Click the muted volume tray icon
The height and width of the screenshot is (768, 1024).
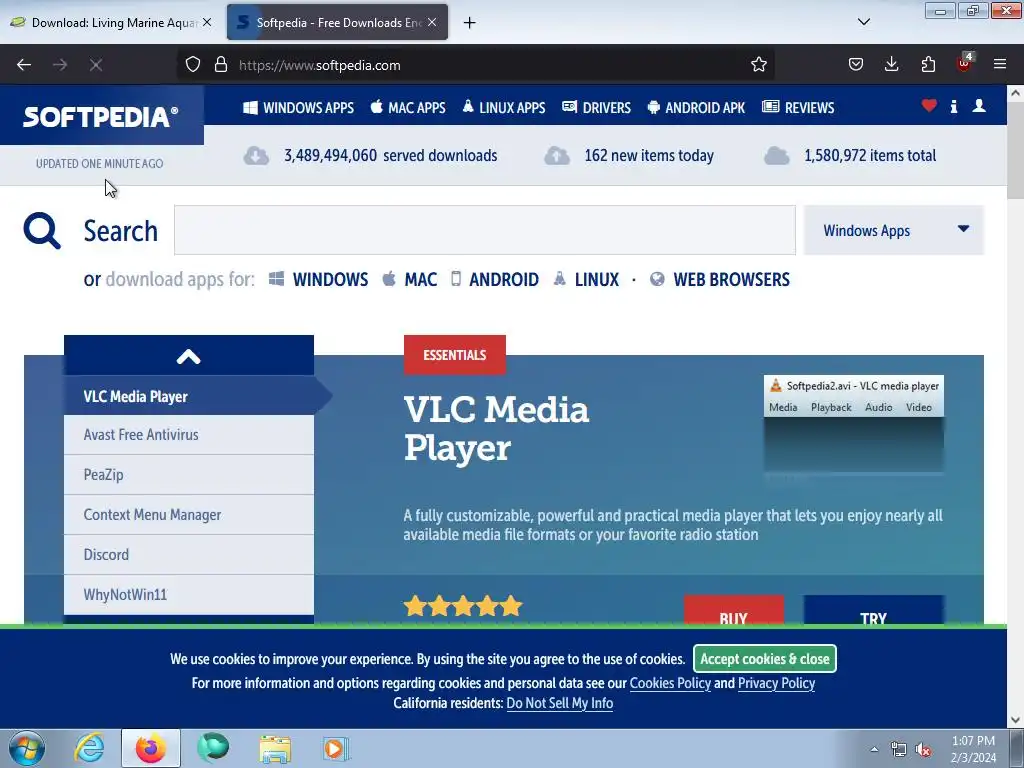coord(923,749)
